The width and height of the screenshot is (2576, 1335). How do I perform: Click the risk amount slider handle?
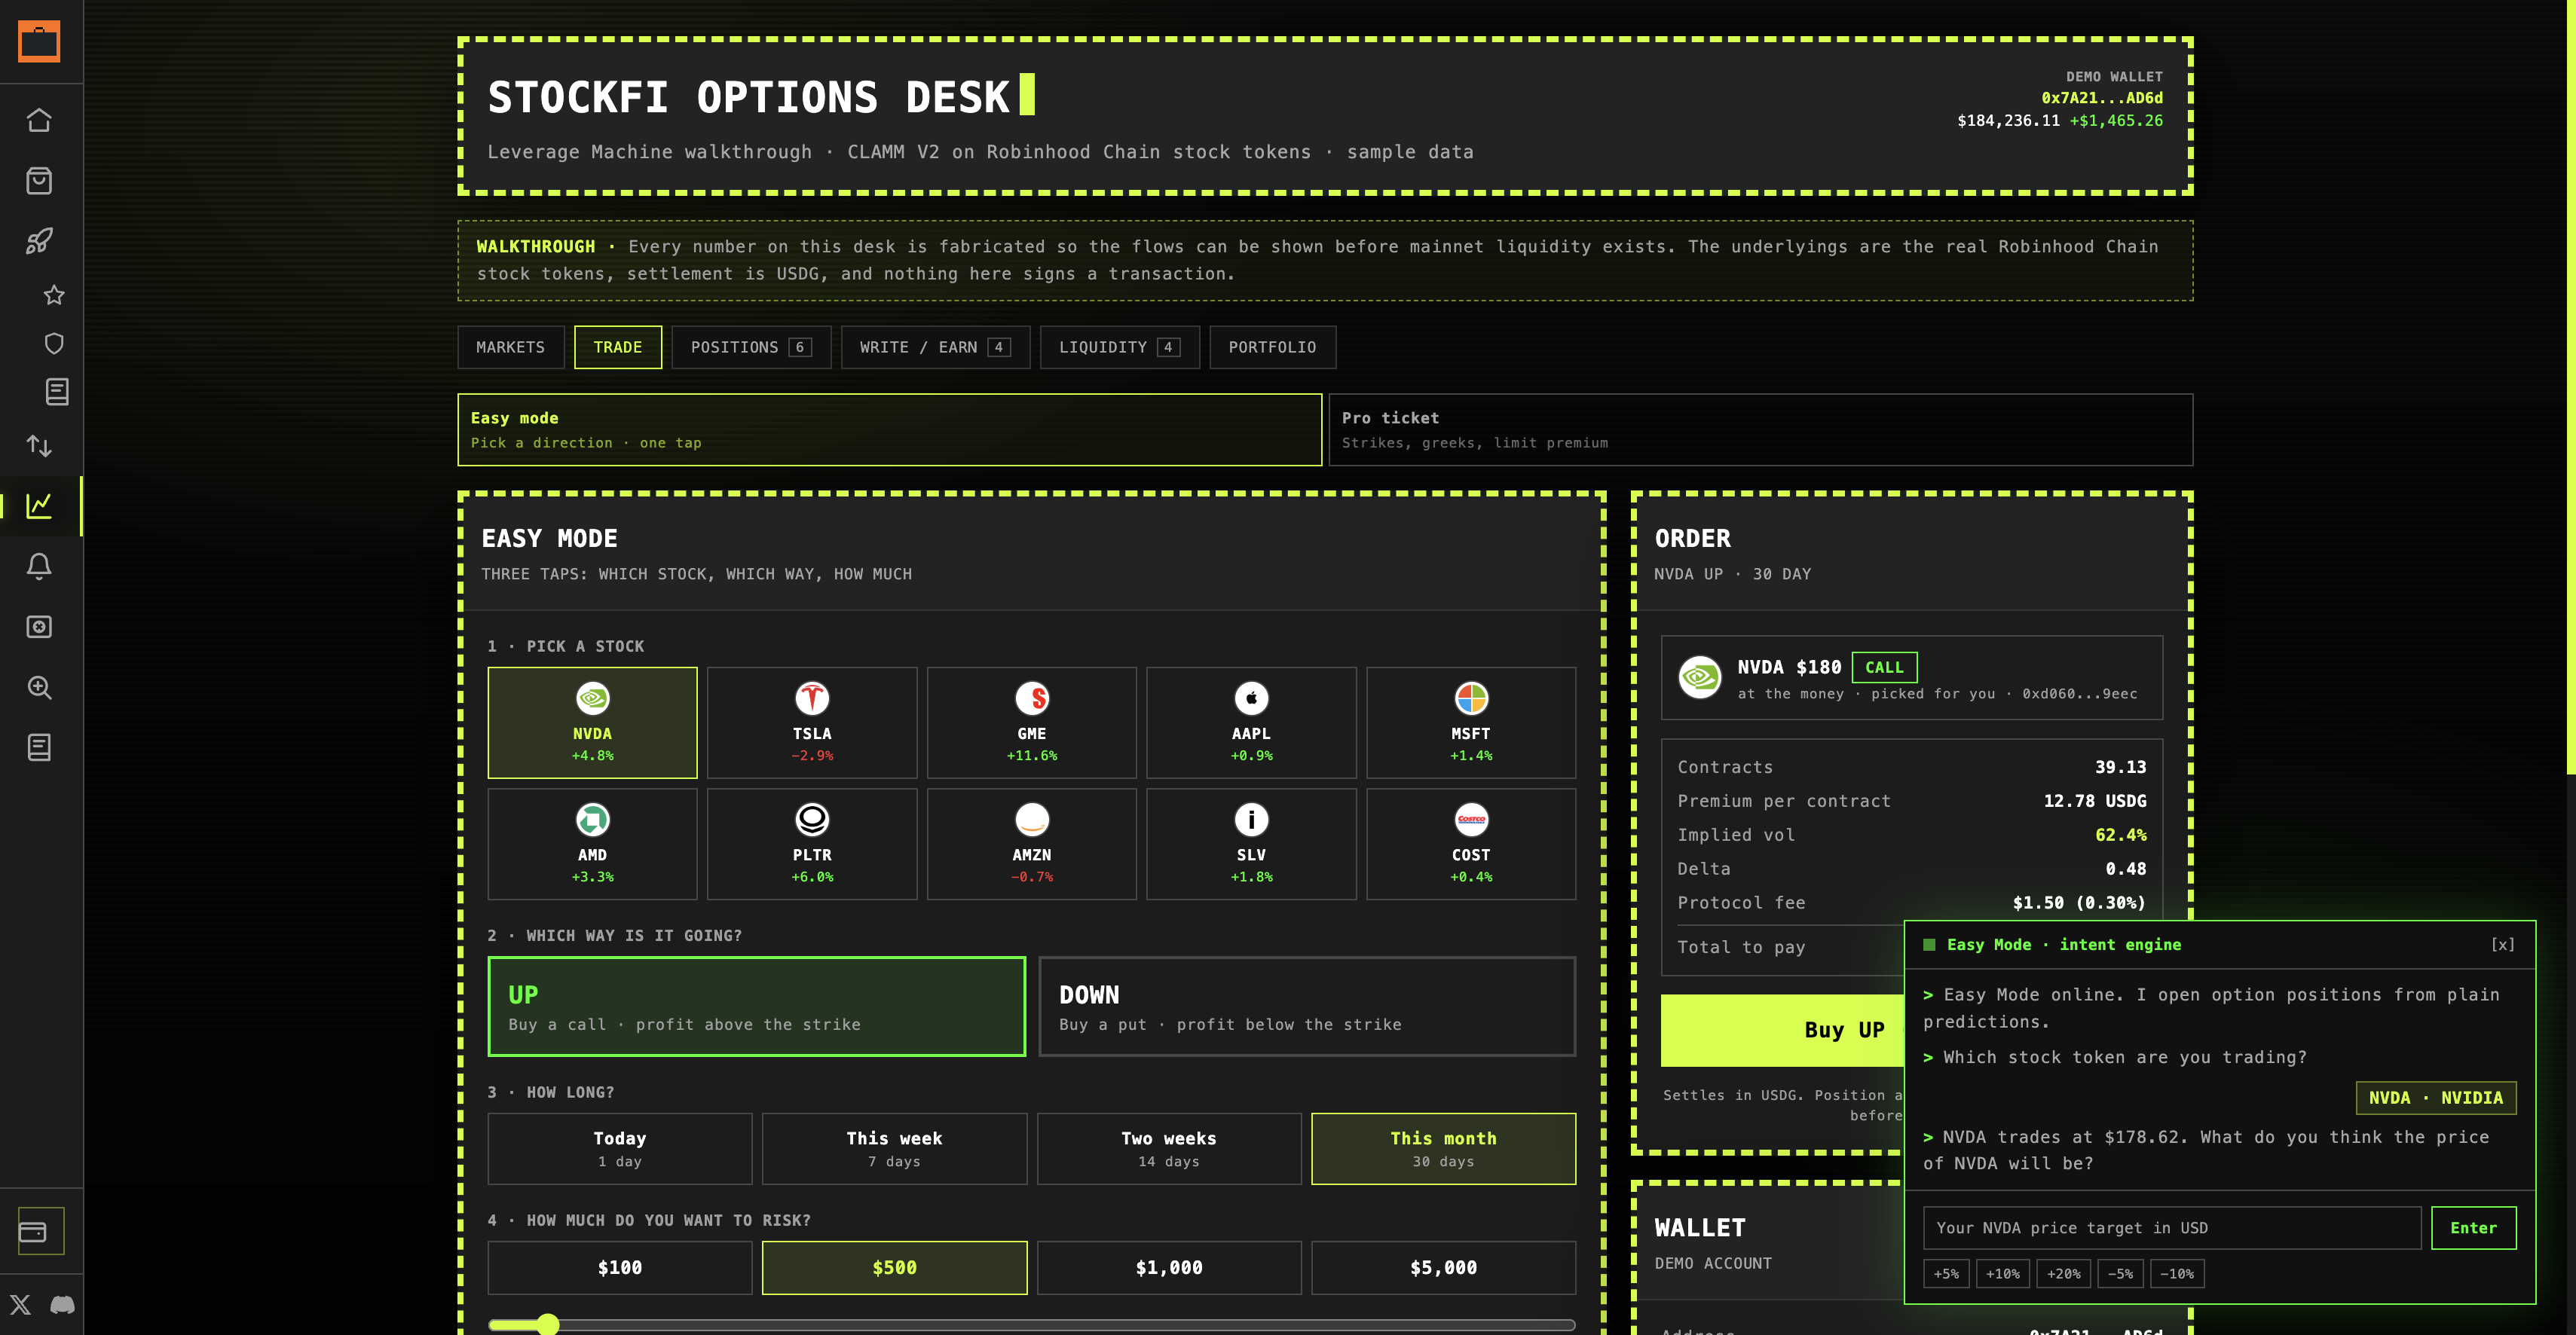(547, 1325)
